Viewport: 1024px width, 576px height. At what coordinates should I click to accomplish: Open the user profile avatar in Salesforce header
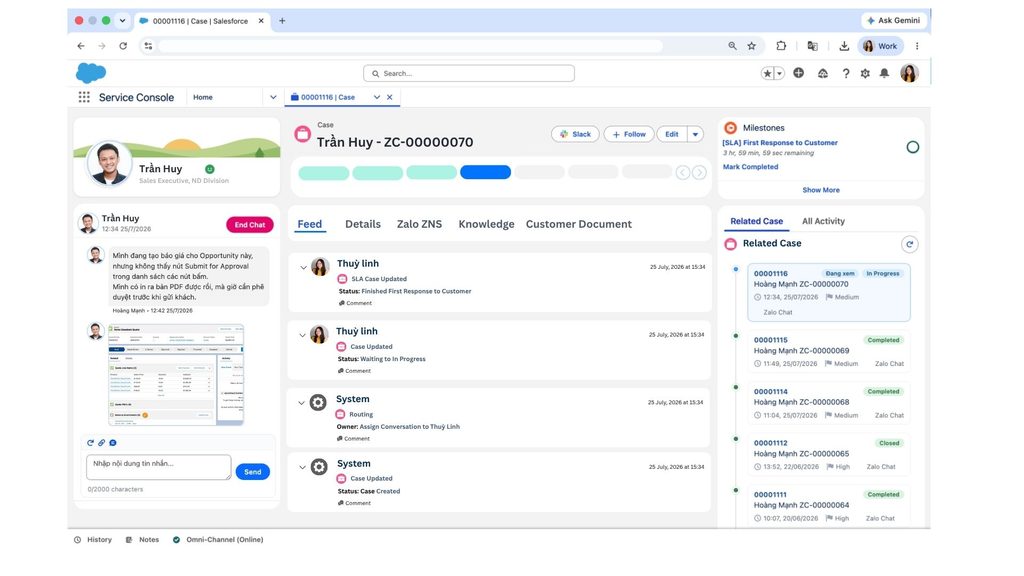[909, 73]
